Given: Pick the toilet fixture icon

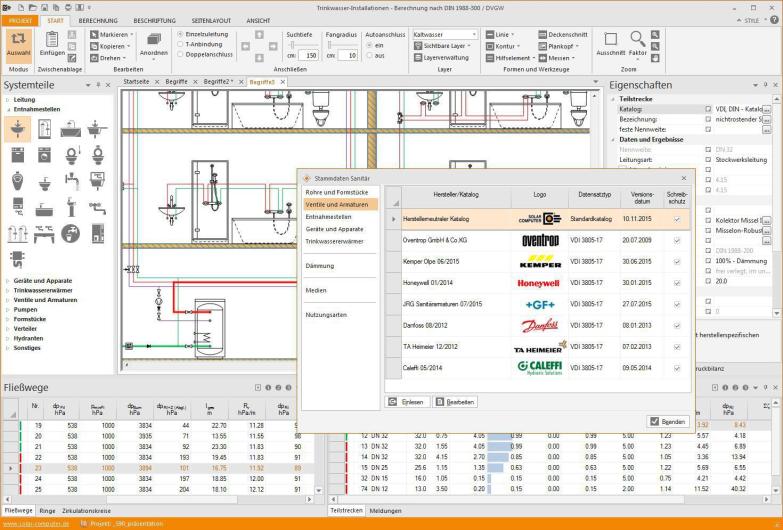Looking at the screenshot, I should (x=71, y=155).
